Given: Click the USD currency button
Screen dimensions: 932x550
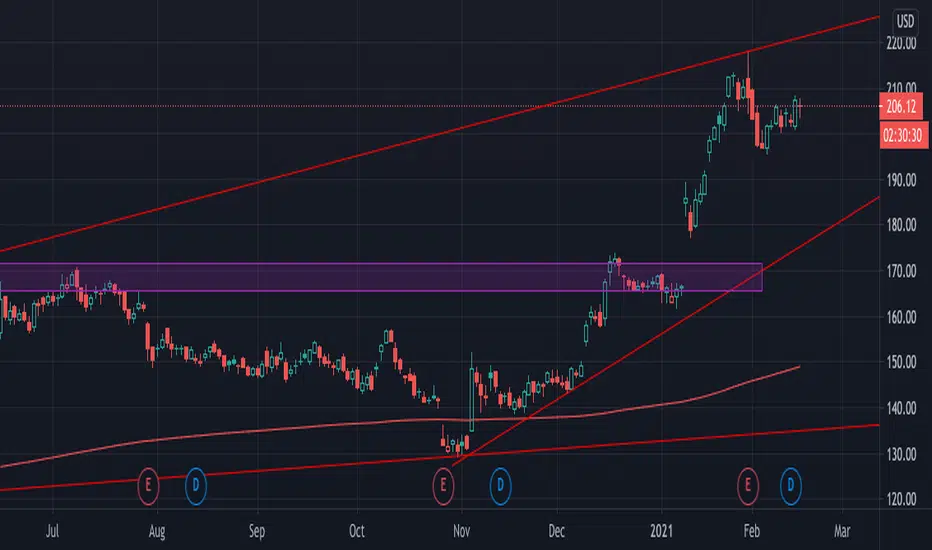Looking at the screenshot, I should [905, 22].
